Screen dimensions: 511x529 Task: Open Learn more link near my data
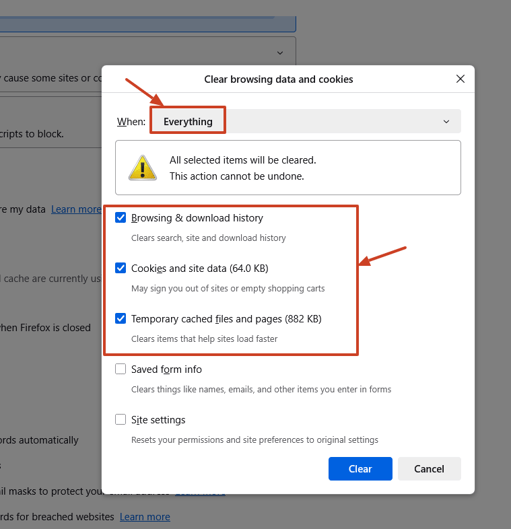pyautogui.click(x=76, y=210)
